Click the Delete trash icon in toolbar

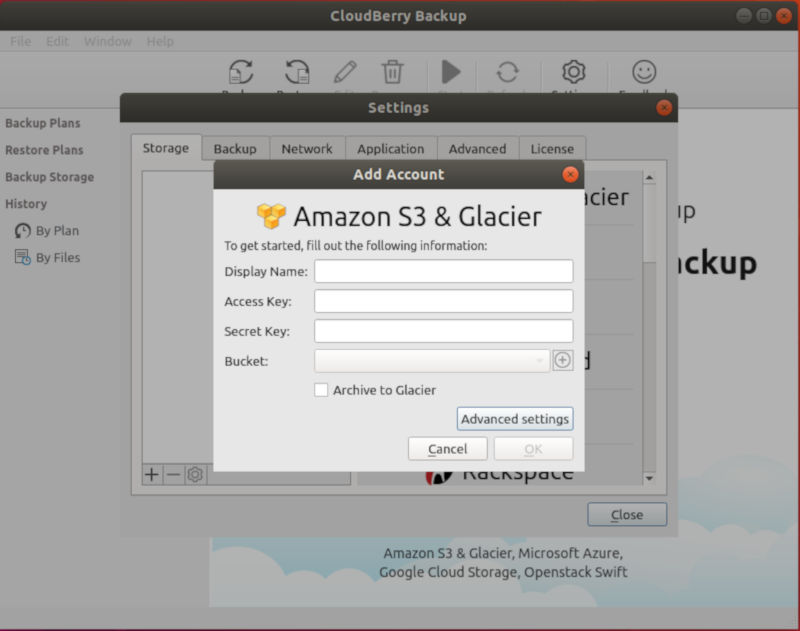click(393, 71)
